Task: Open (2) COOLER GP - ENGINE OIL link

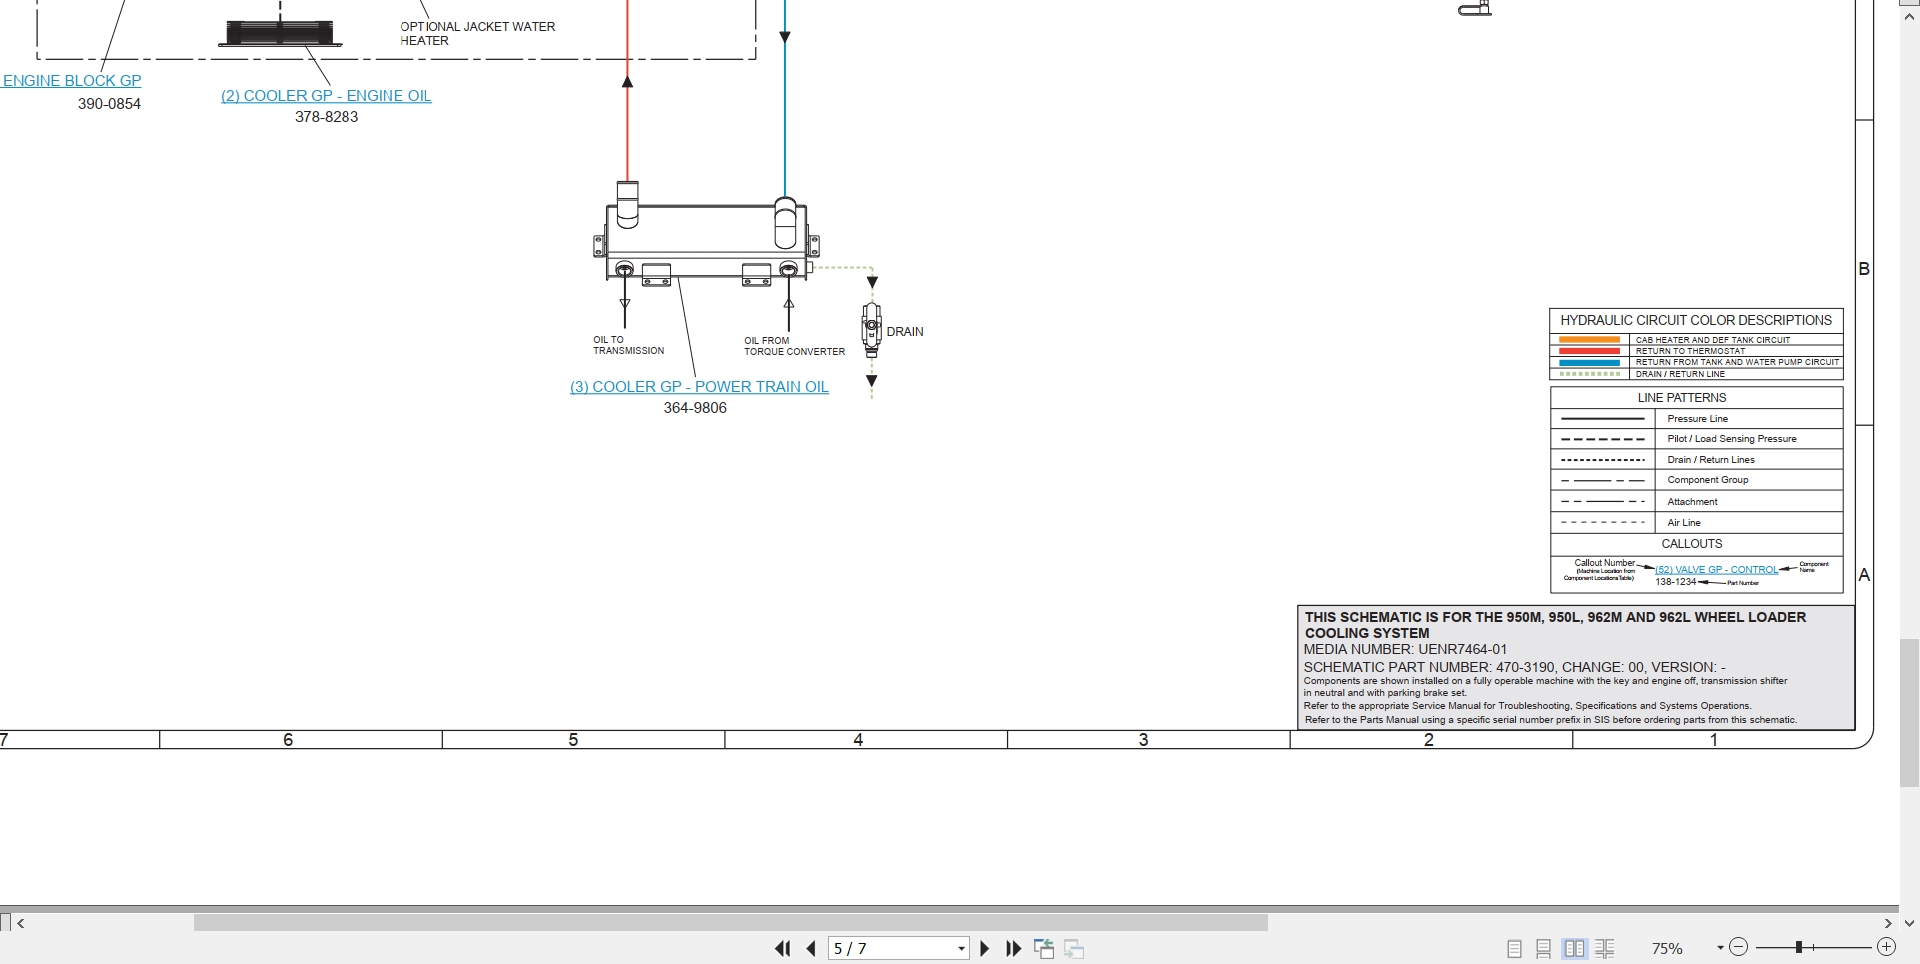Action: (x=326, y=96)
